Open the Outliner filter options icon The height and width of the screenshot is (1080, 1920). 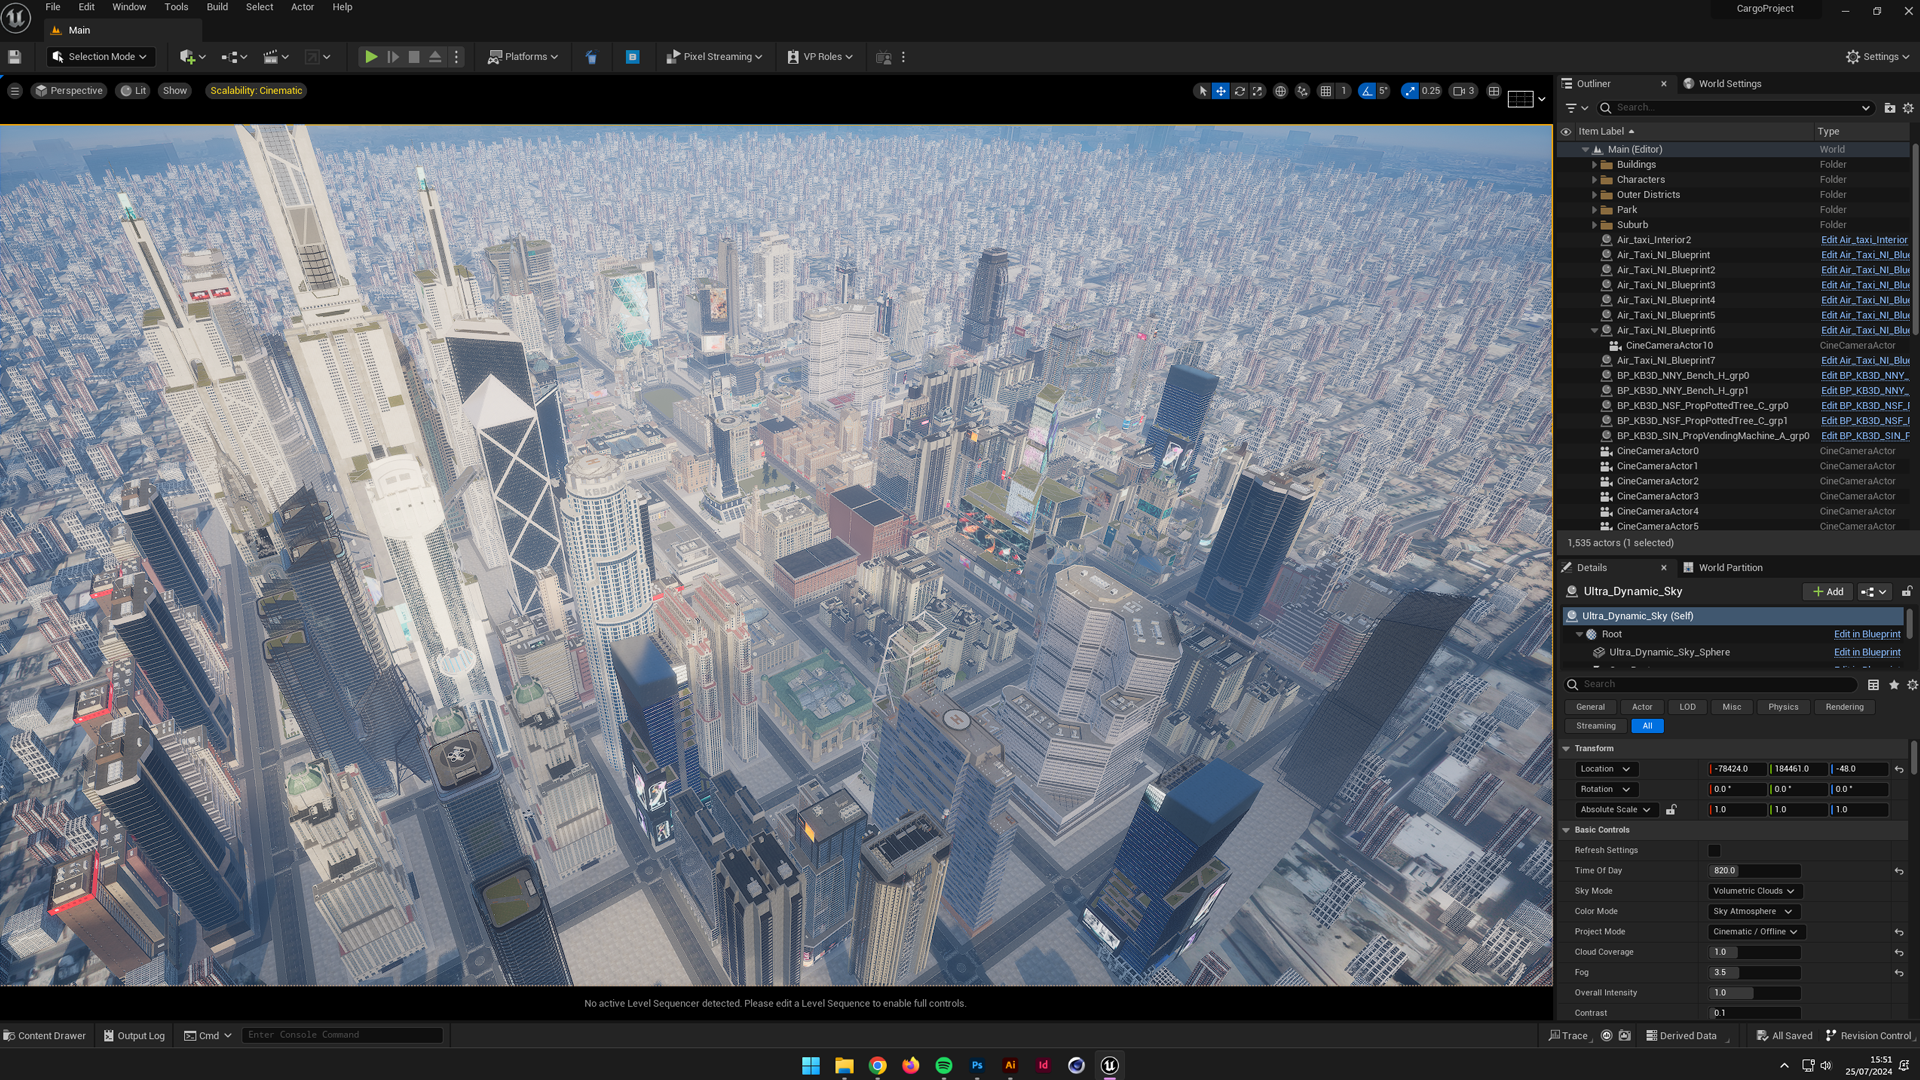click(1576, 108)
